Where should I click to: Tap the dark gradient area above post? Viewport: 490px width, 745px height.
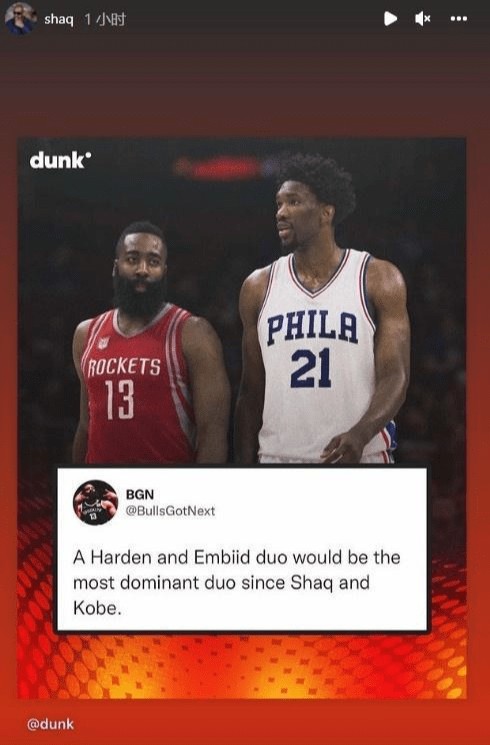pyautogui.click(x=245, y=86)
